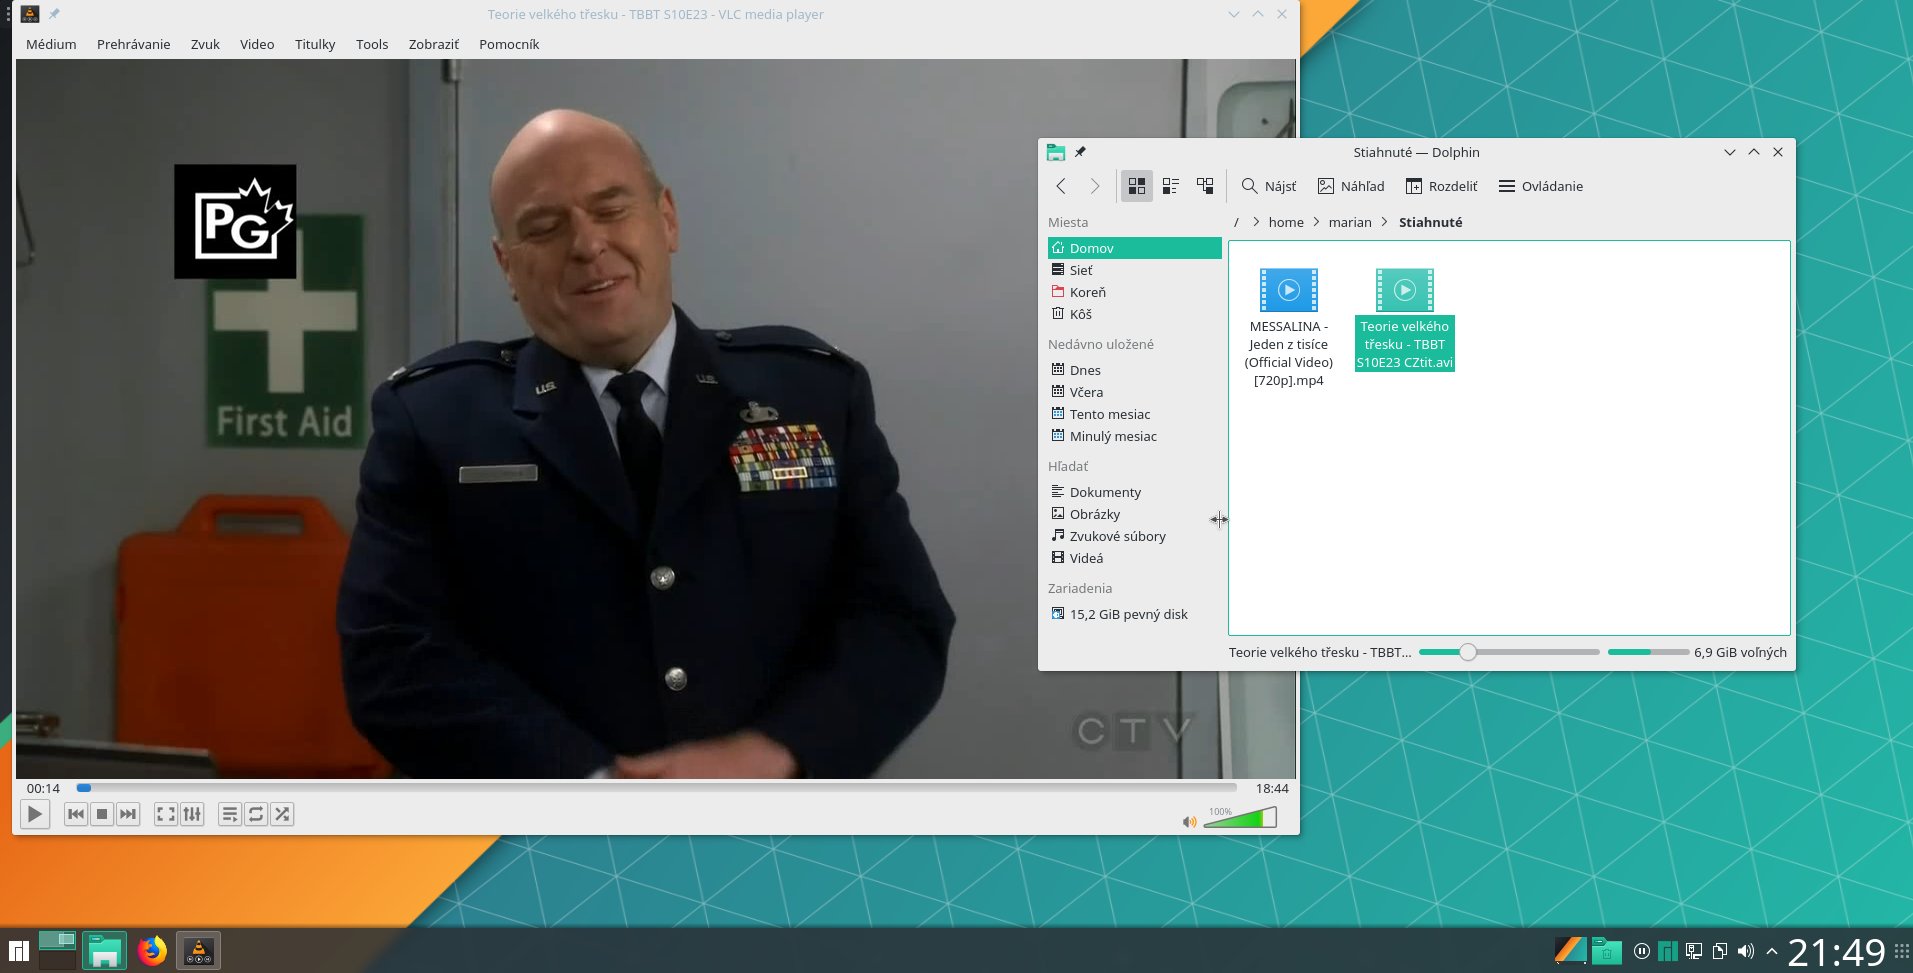
Task: Expand hidden system tray icons arrow
Action: (1772, 951)
